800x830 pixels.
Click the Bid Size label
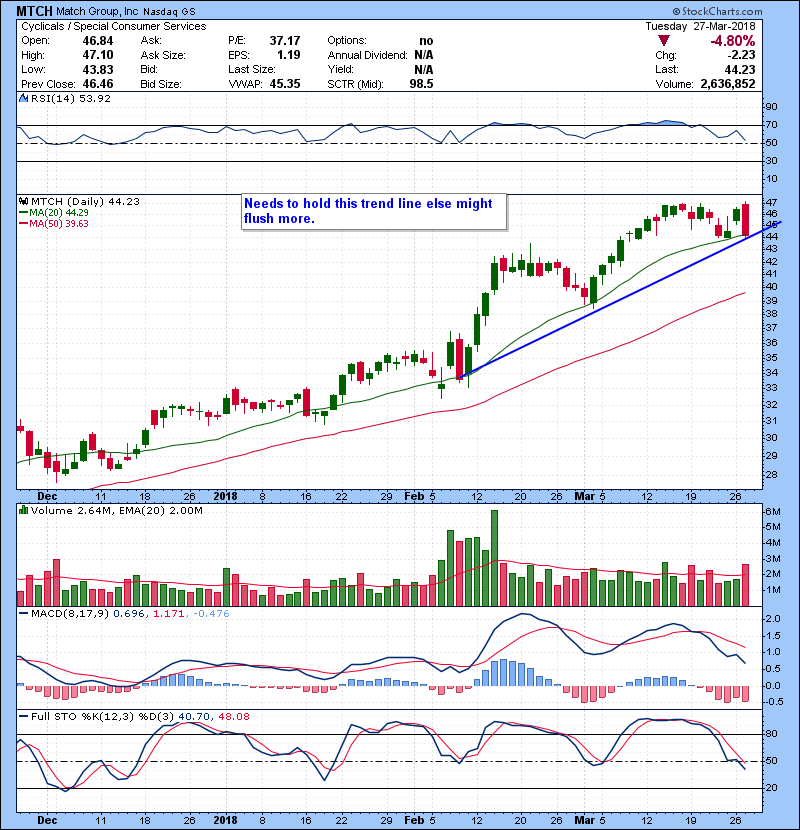pos(161,84)
